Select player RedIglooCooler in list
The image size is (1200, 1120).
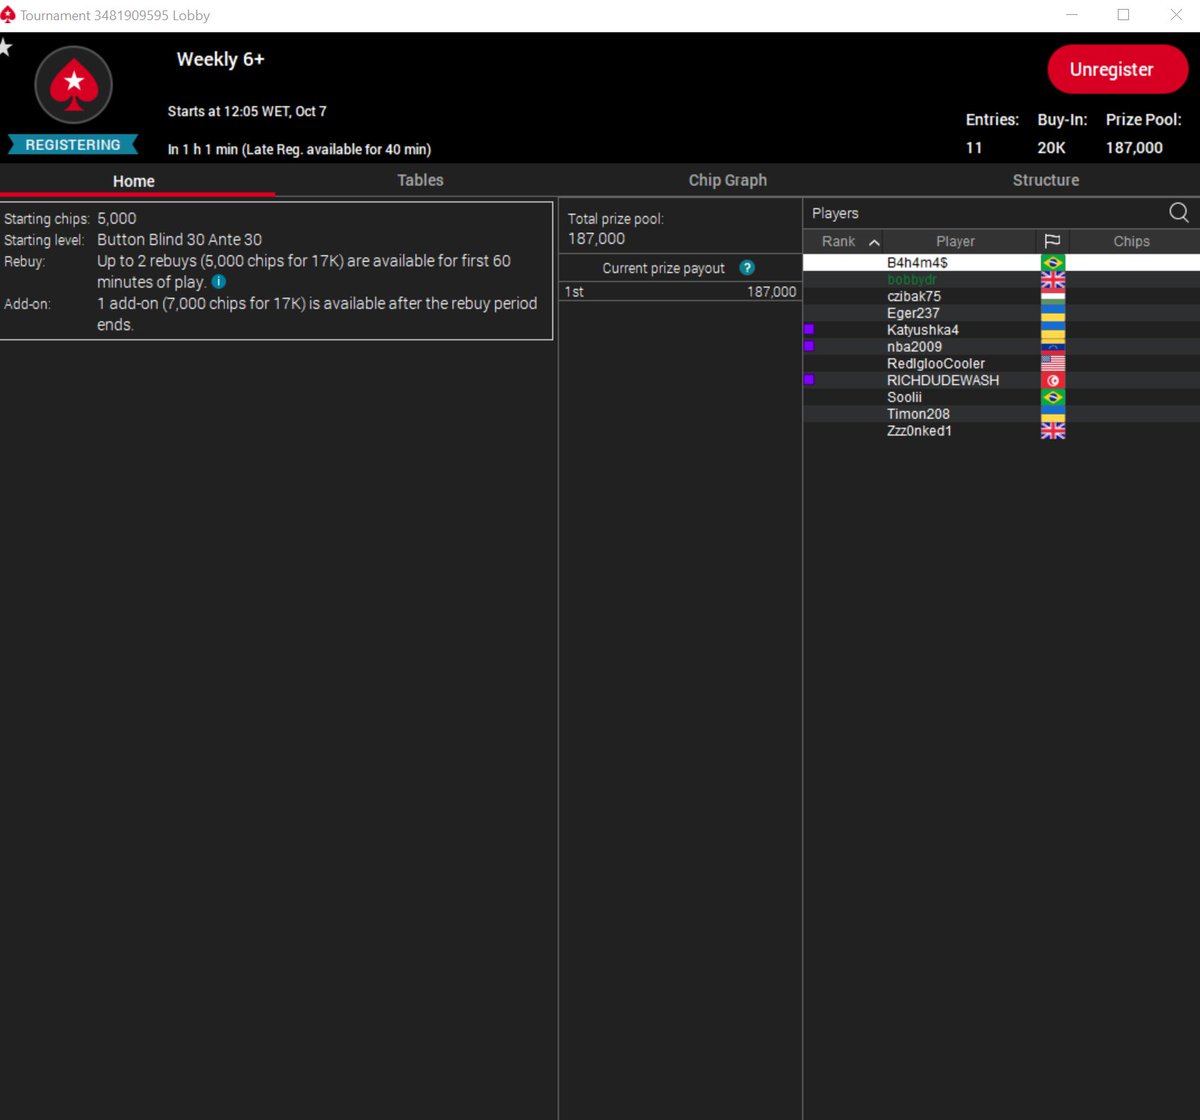coord(1001,364)
